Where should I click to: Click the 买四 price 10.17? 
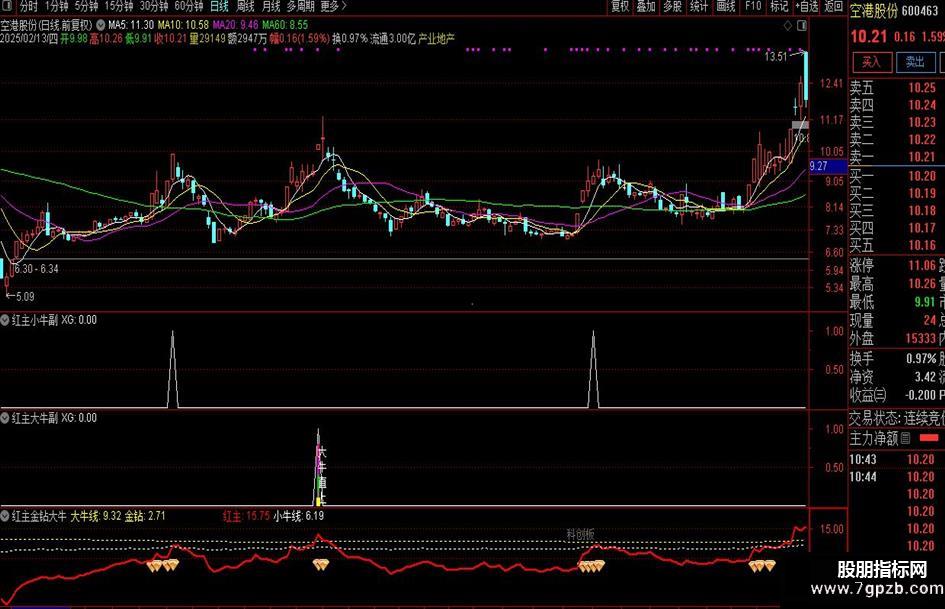point(922,228)
